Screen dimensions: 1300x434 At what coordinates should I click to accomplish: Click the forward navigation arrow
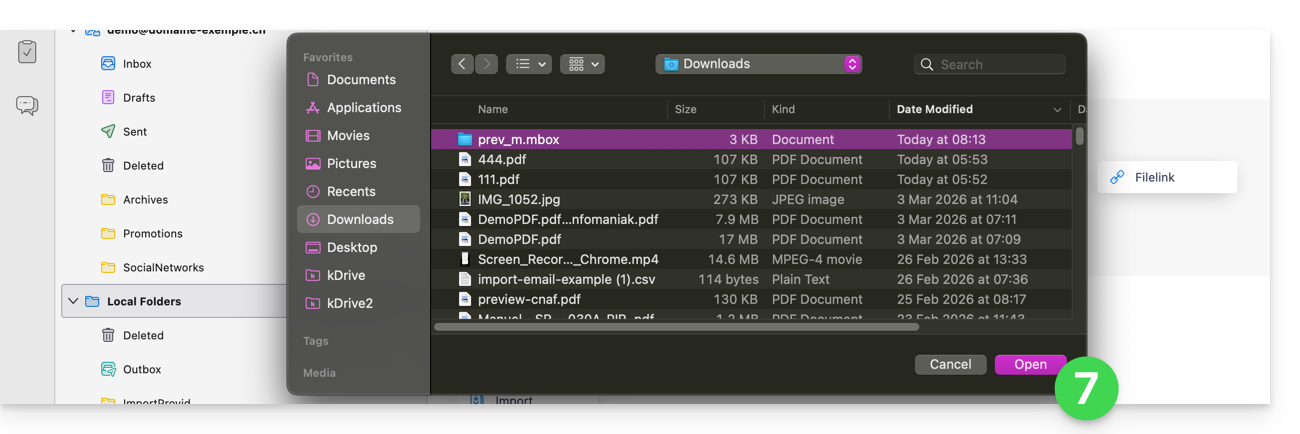point(486,64)
